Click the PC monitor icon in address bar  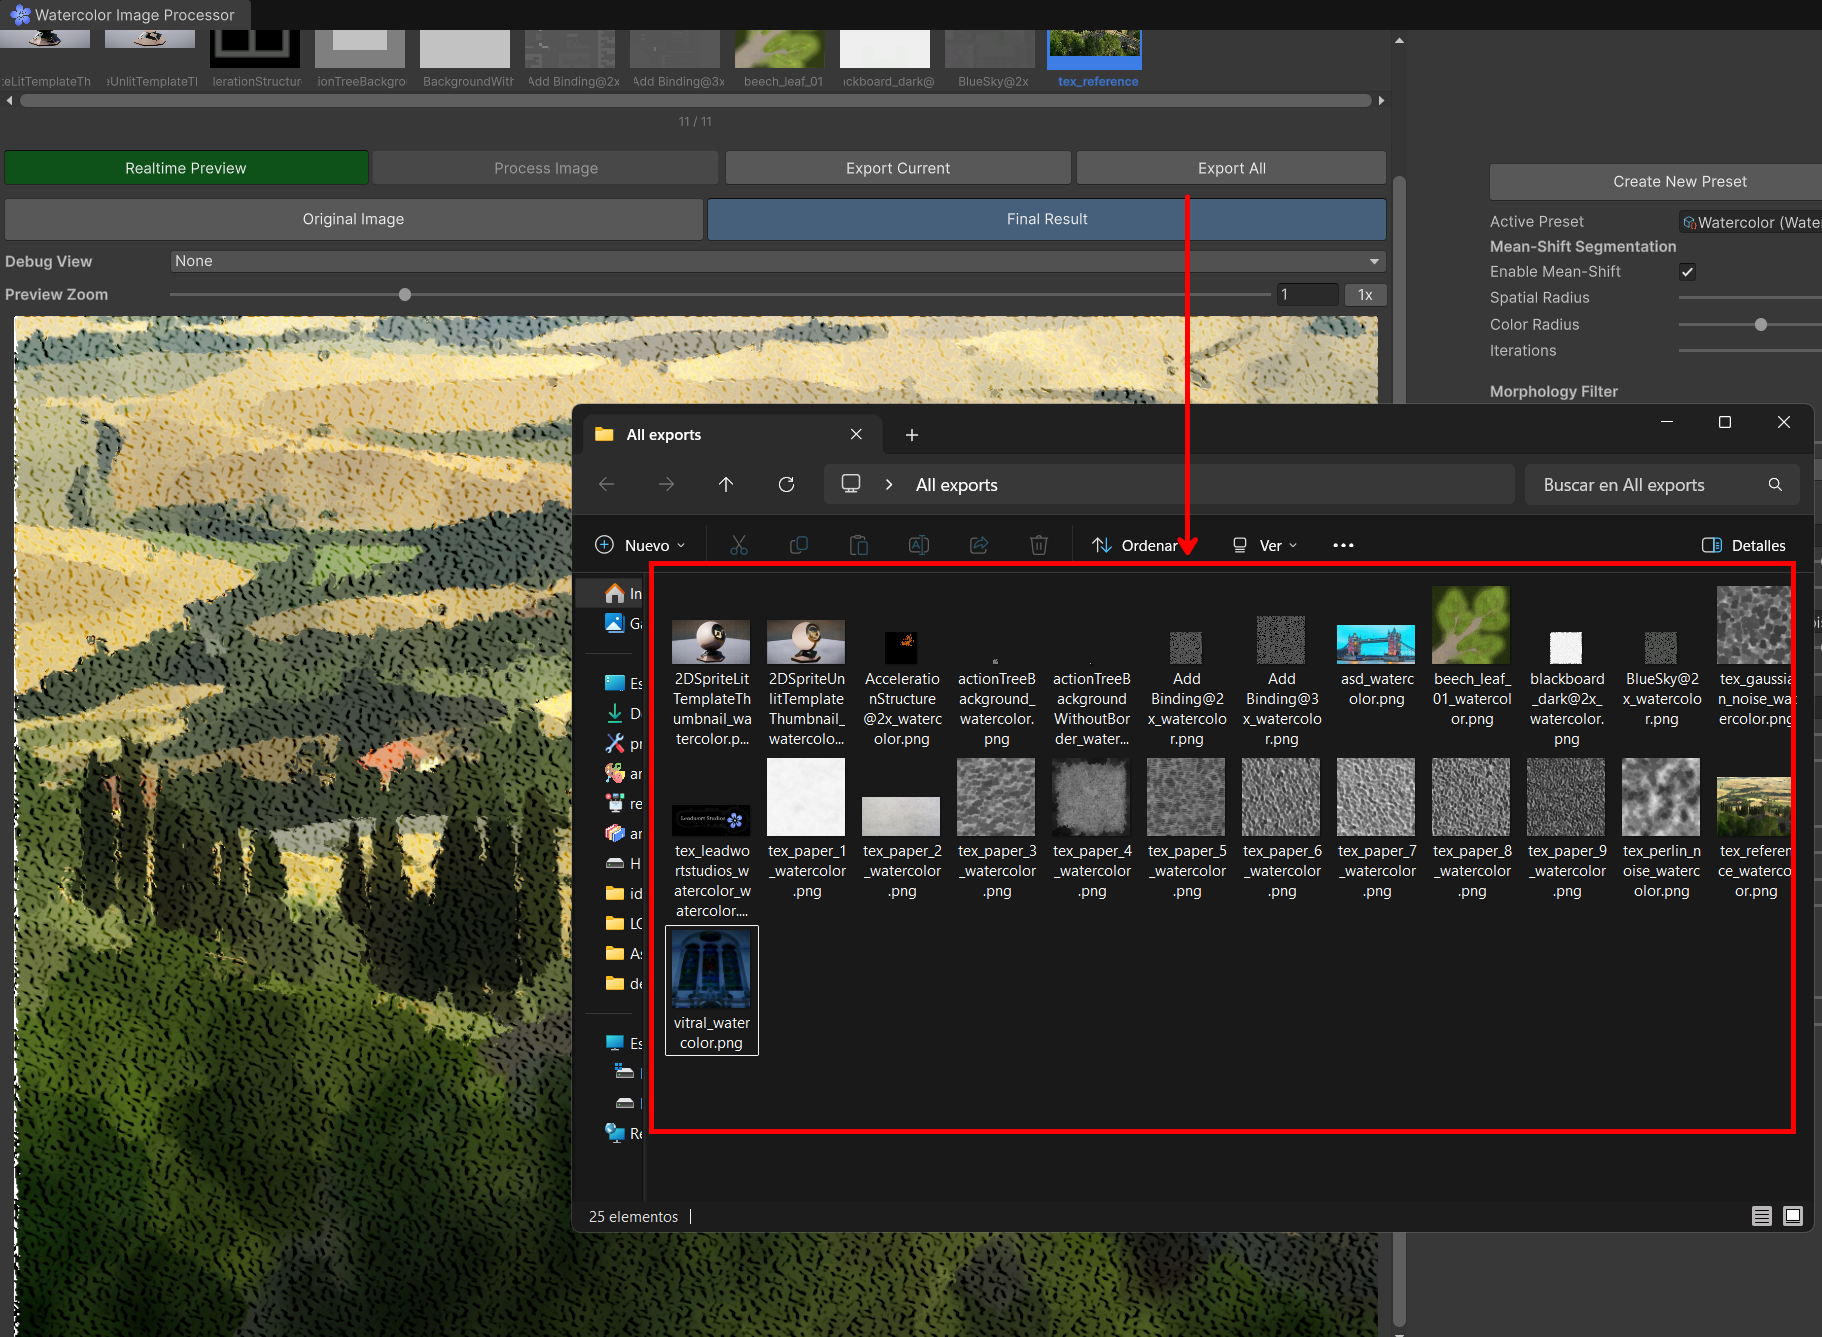[x=851, y=484]
